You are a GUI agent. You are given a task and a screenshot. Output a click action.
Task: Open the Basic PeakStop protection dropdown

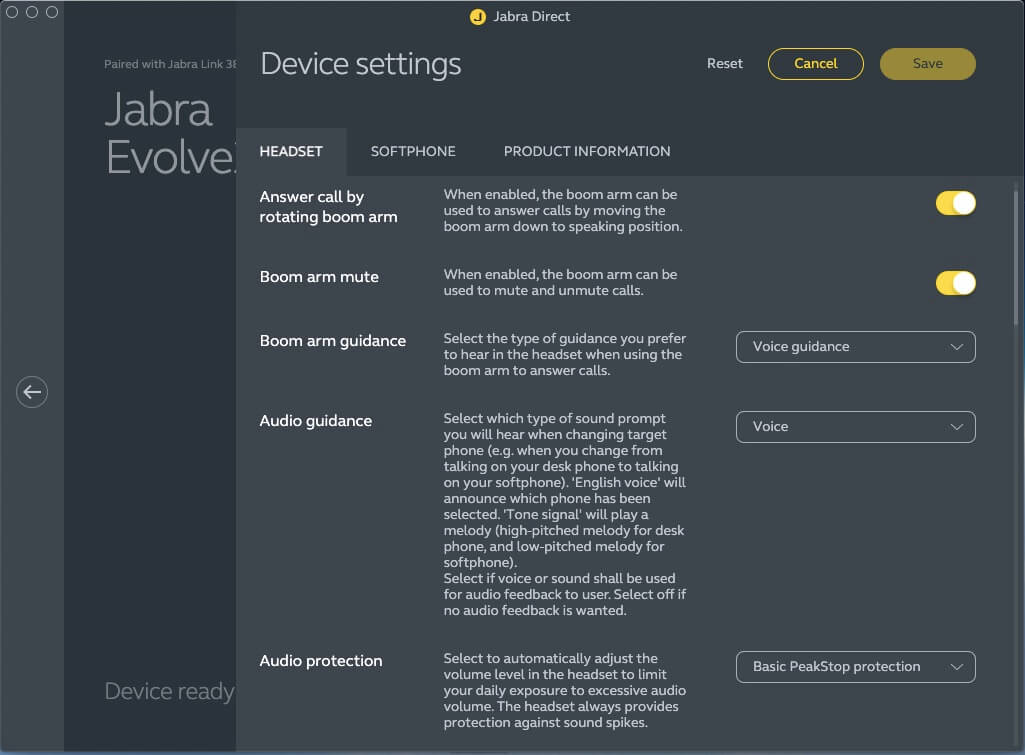tap(855, 667)
